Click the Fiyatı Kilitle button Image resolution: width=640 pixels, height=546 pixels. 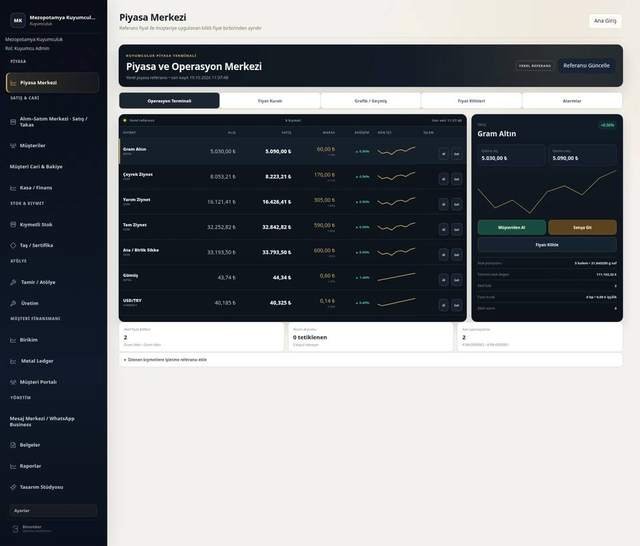click(x=547, y=245)
